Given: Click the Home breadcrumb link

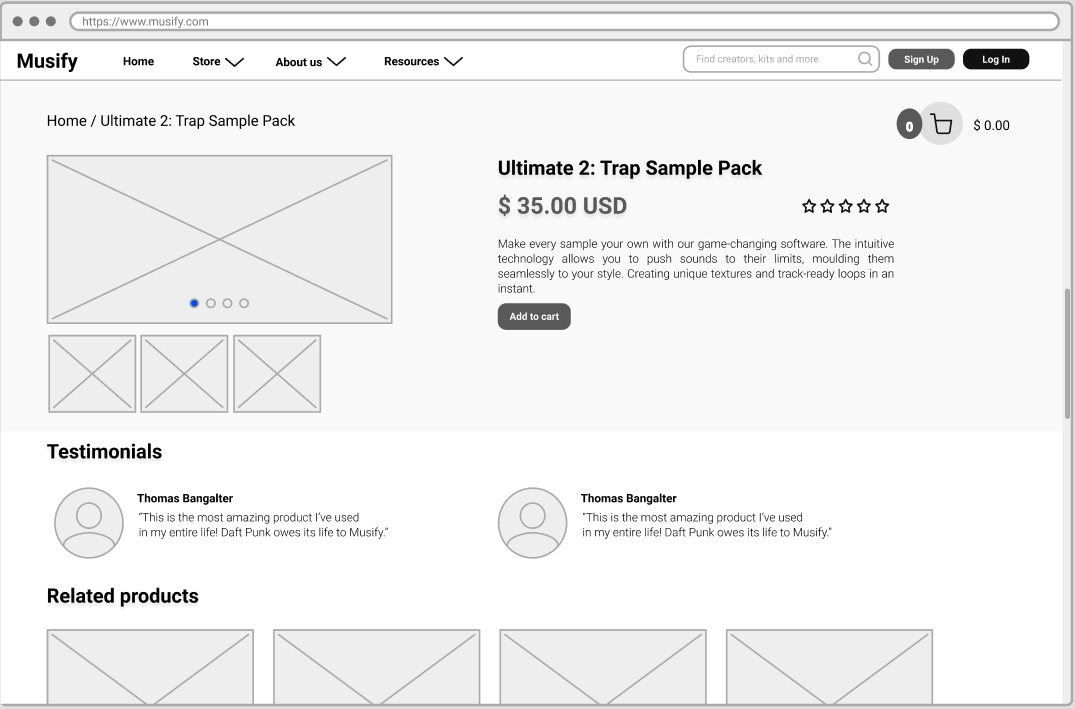Looking at the screenshot, I should pos(67,121).
